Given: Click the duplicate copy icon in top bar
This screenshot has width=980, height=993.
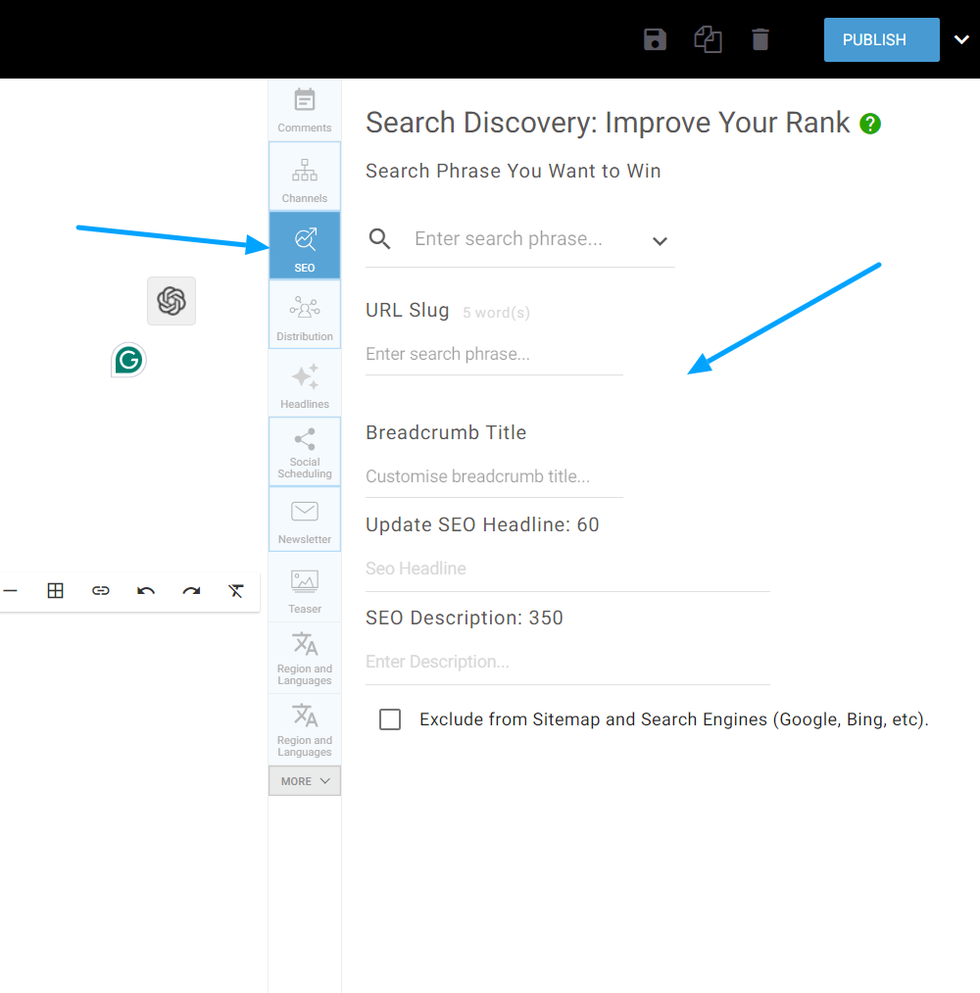Looking at the screenshot, I should click(708, 40).
